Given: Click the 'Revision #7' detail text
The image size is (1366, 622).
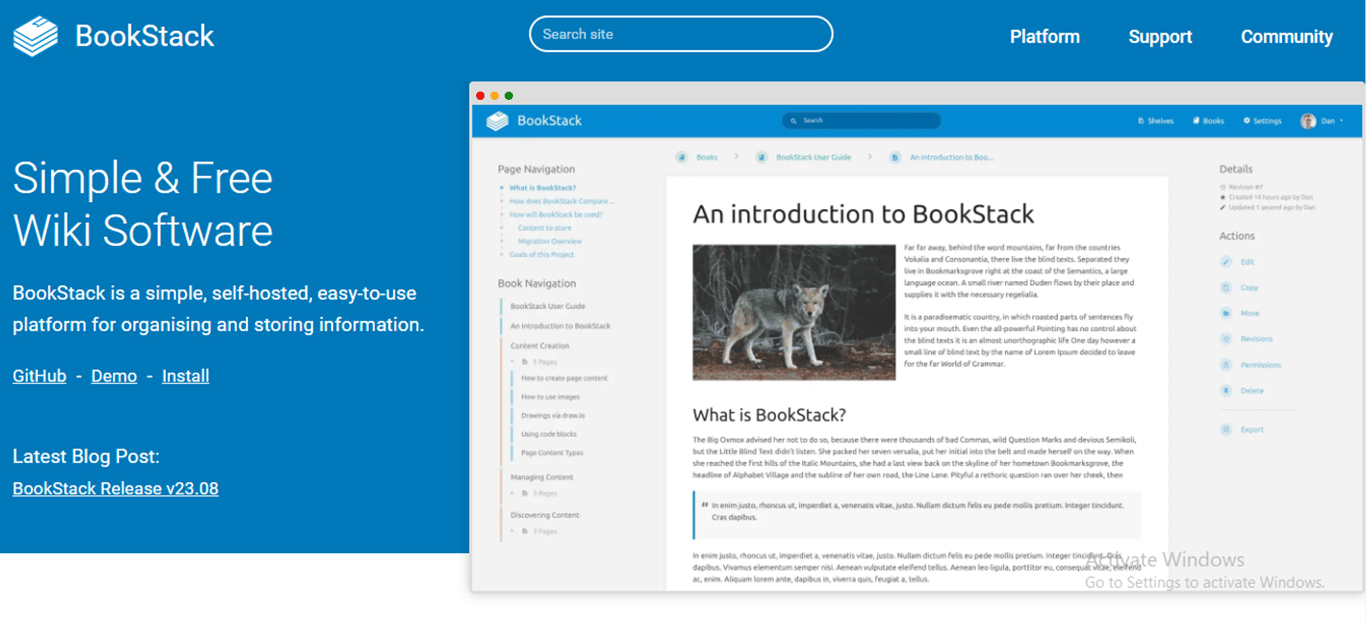Looking at the screenshot, I should coord(1246,187).
